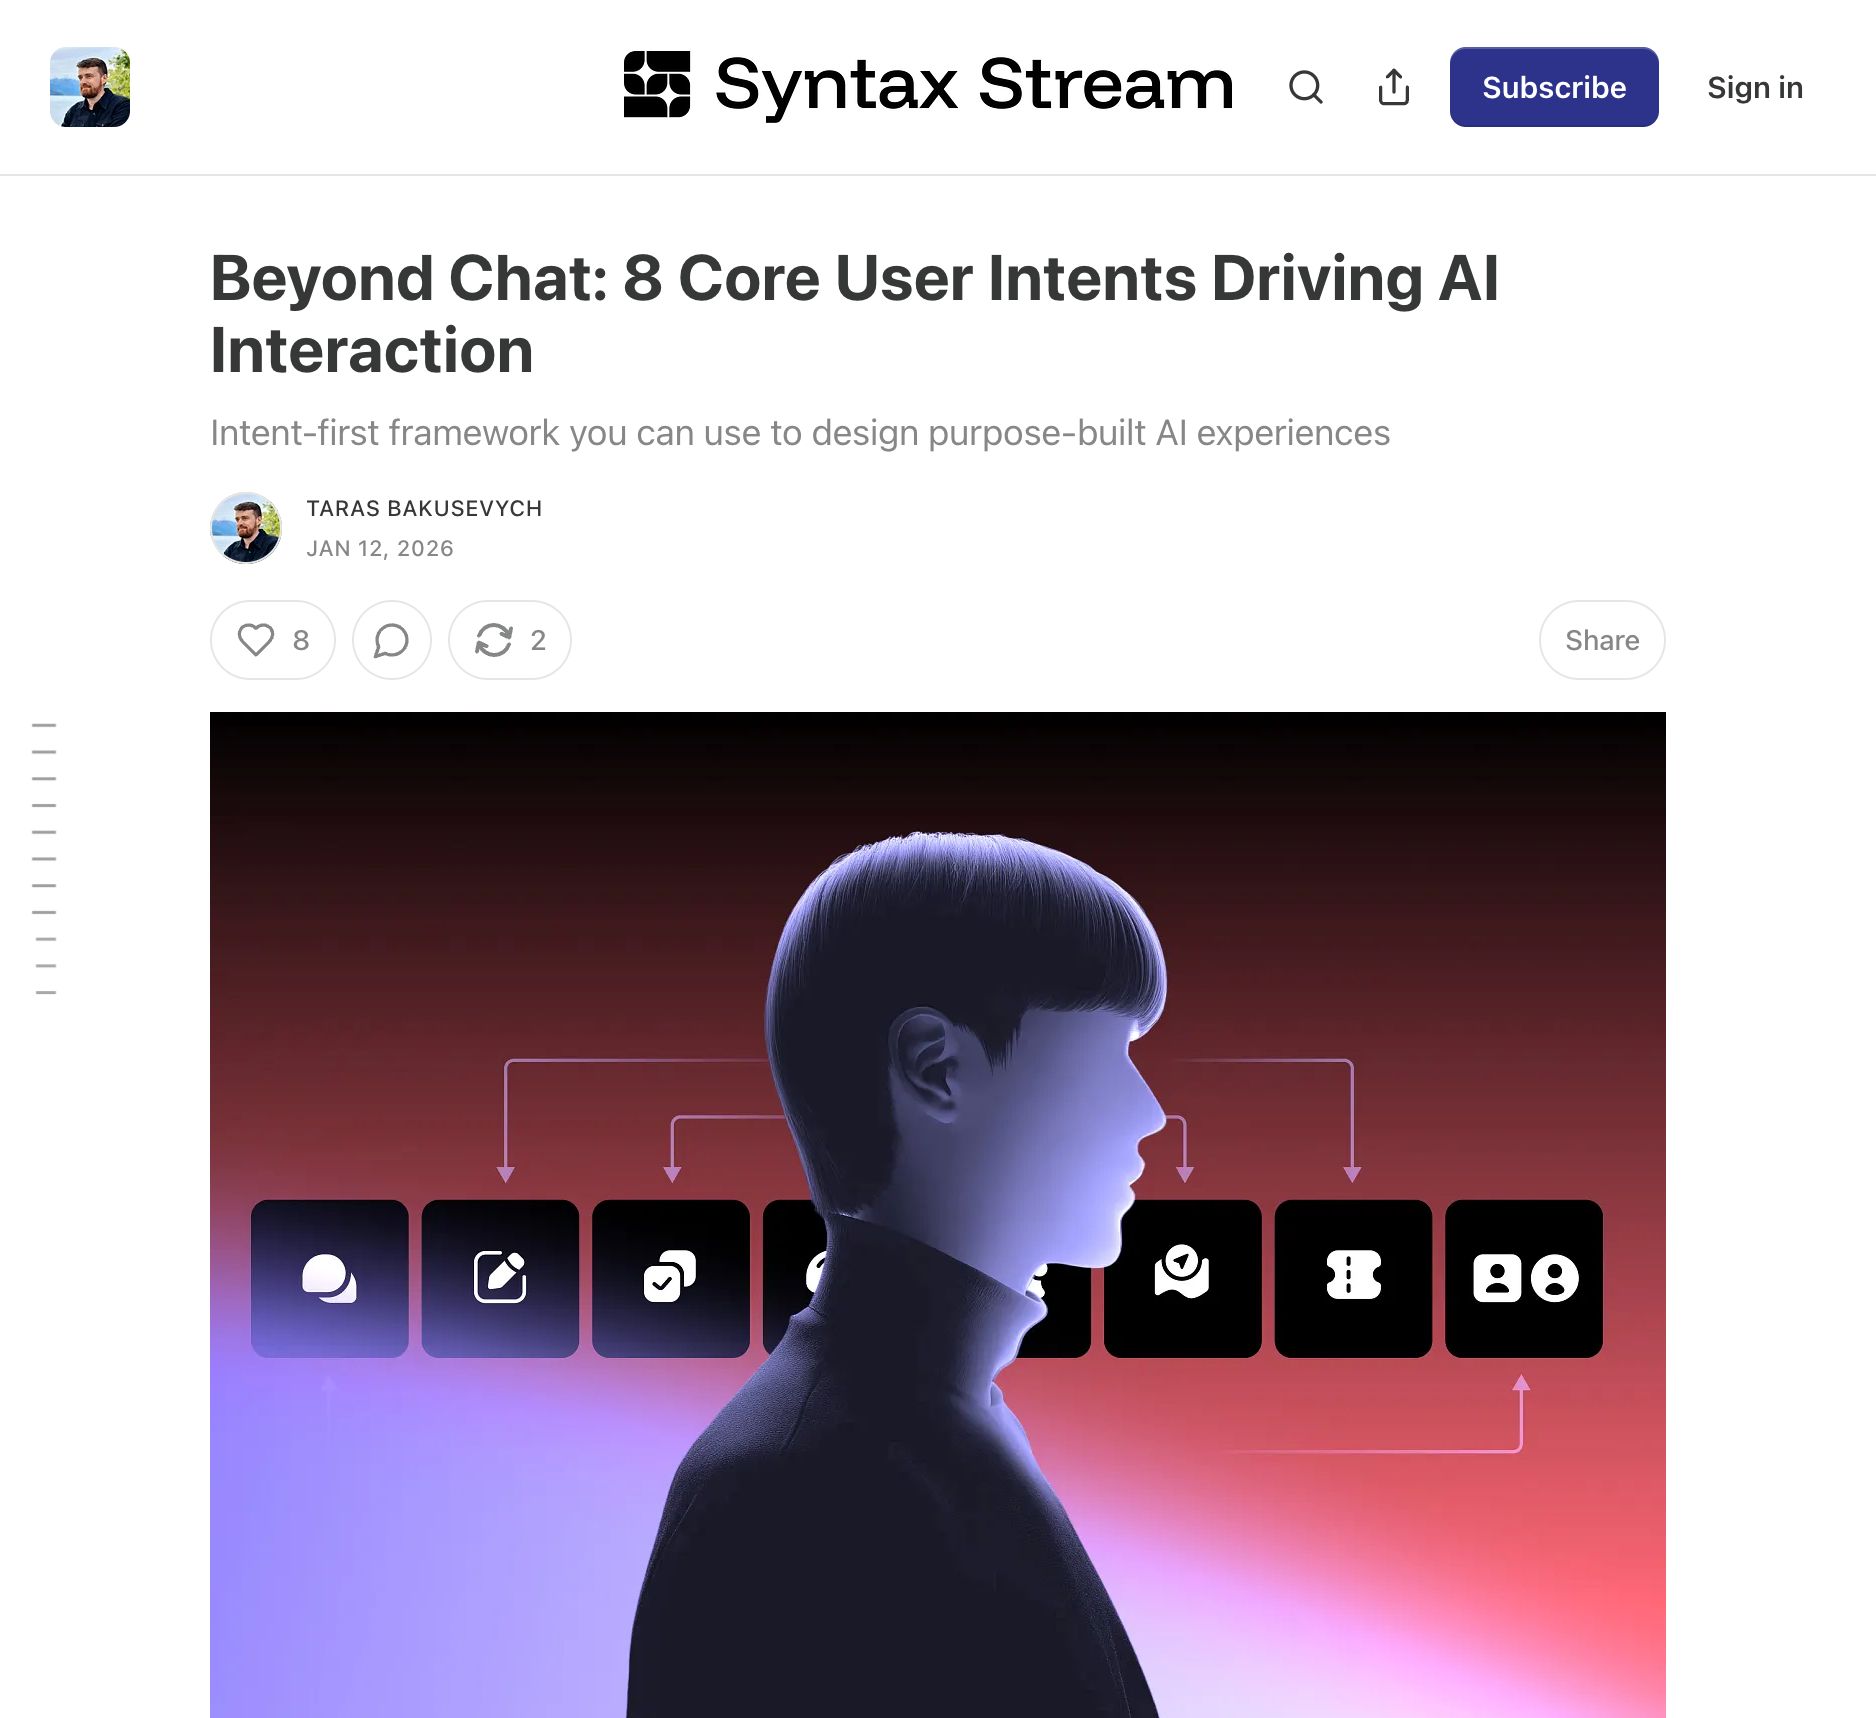Image resolution: width=1876 pixels, height=1718 pixels.
Task: Open Taras Bakusevych author profile name
Action: [424, 508]
